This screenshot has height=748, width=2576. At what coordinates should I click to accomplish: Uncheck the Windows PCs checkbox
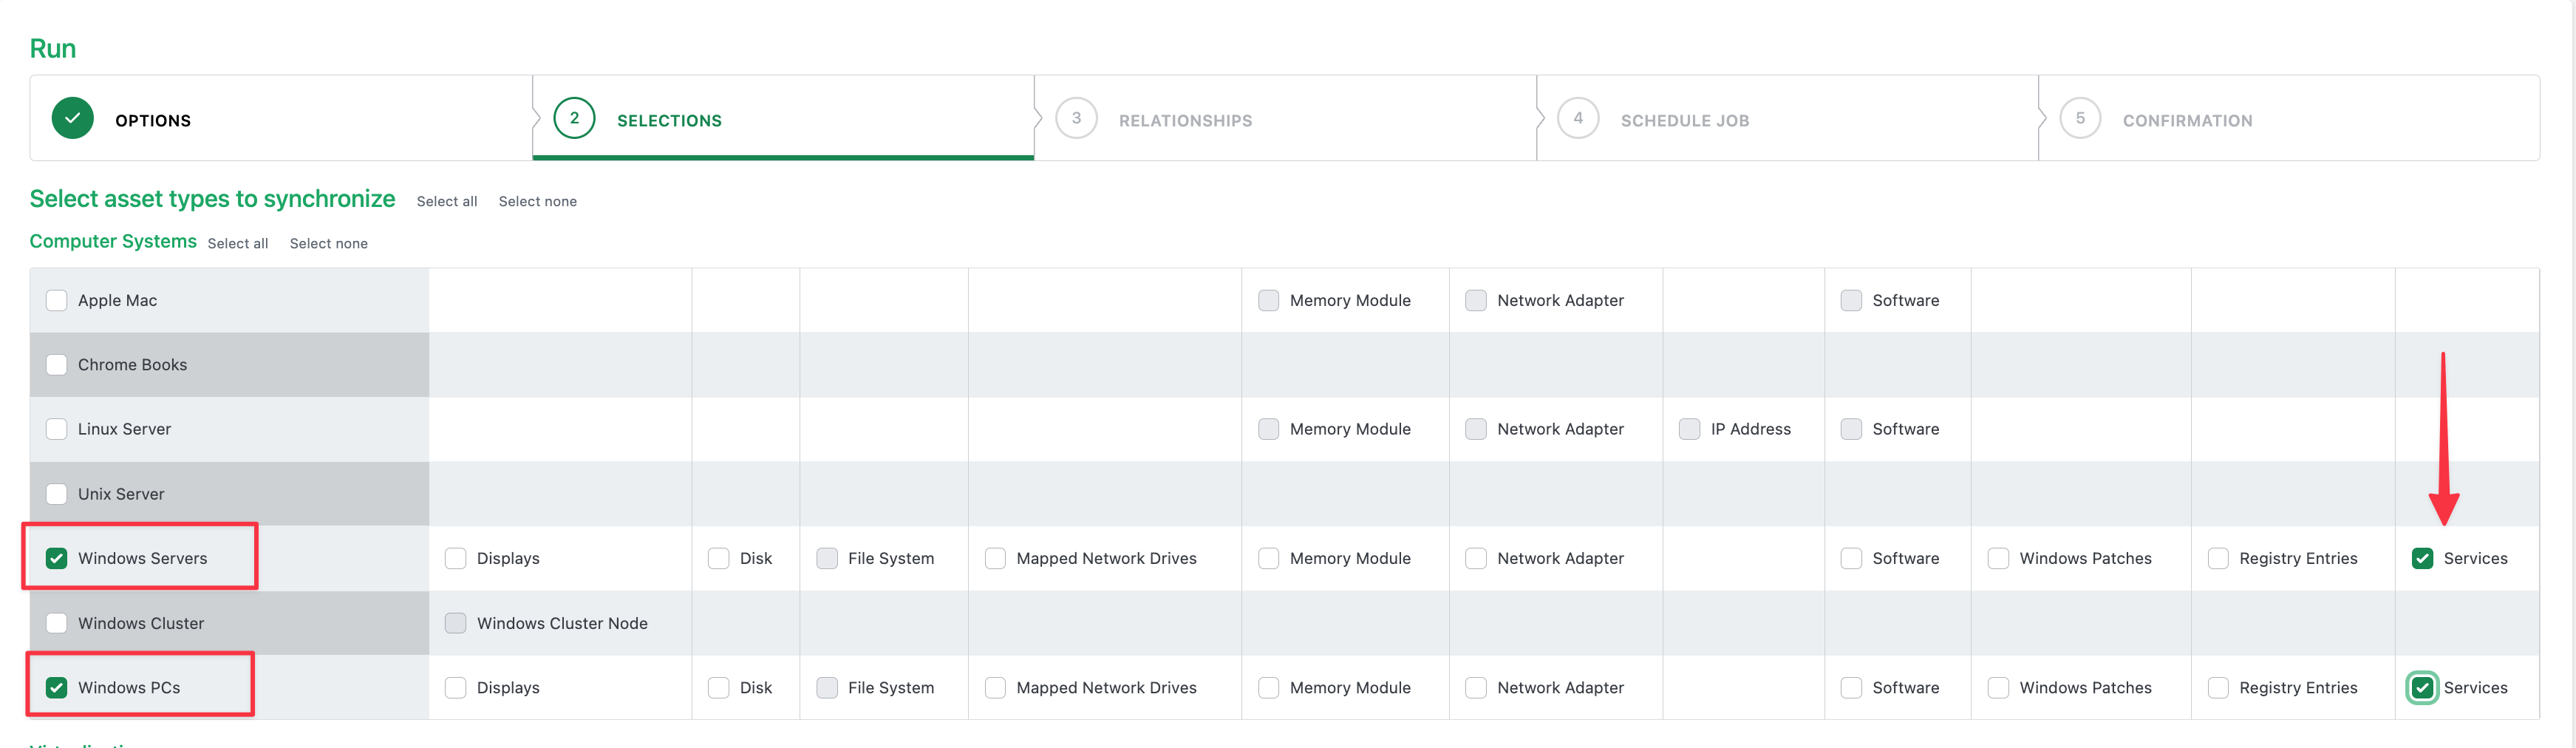point(57,687)
